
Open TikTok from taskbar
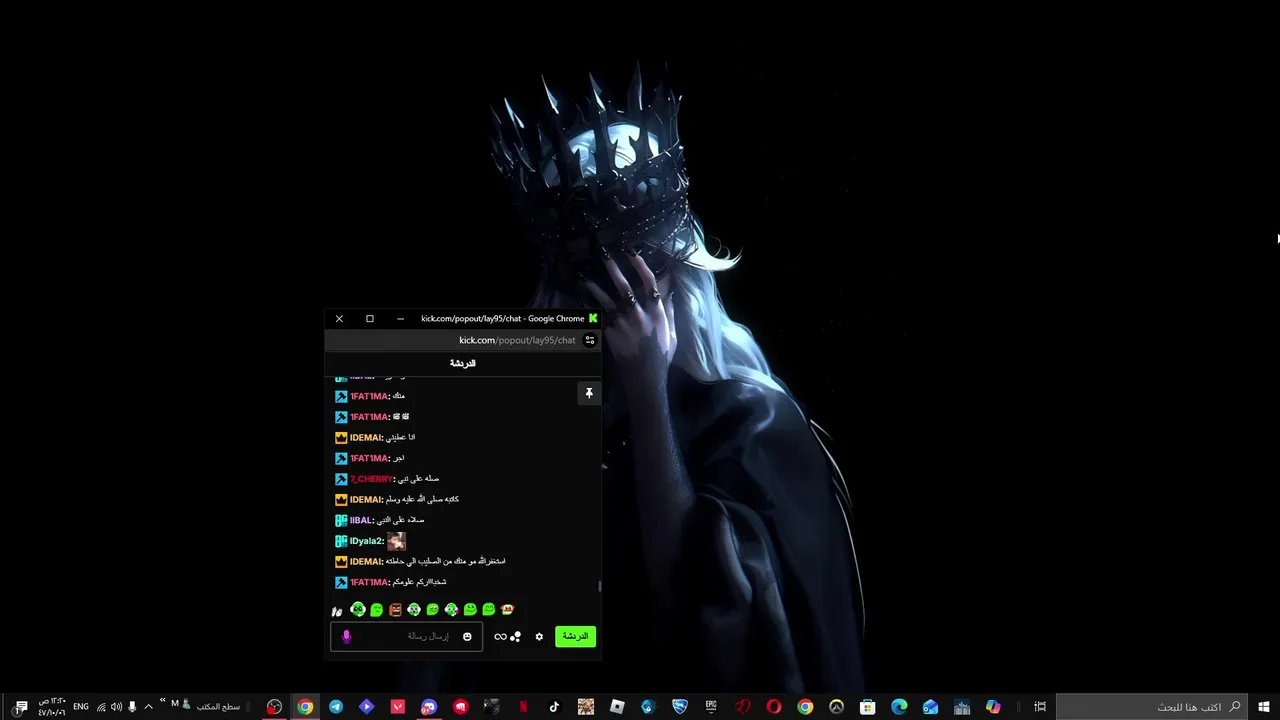coord(554,707)
